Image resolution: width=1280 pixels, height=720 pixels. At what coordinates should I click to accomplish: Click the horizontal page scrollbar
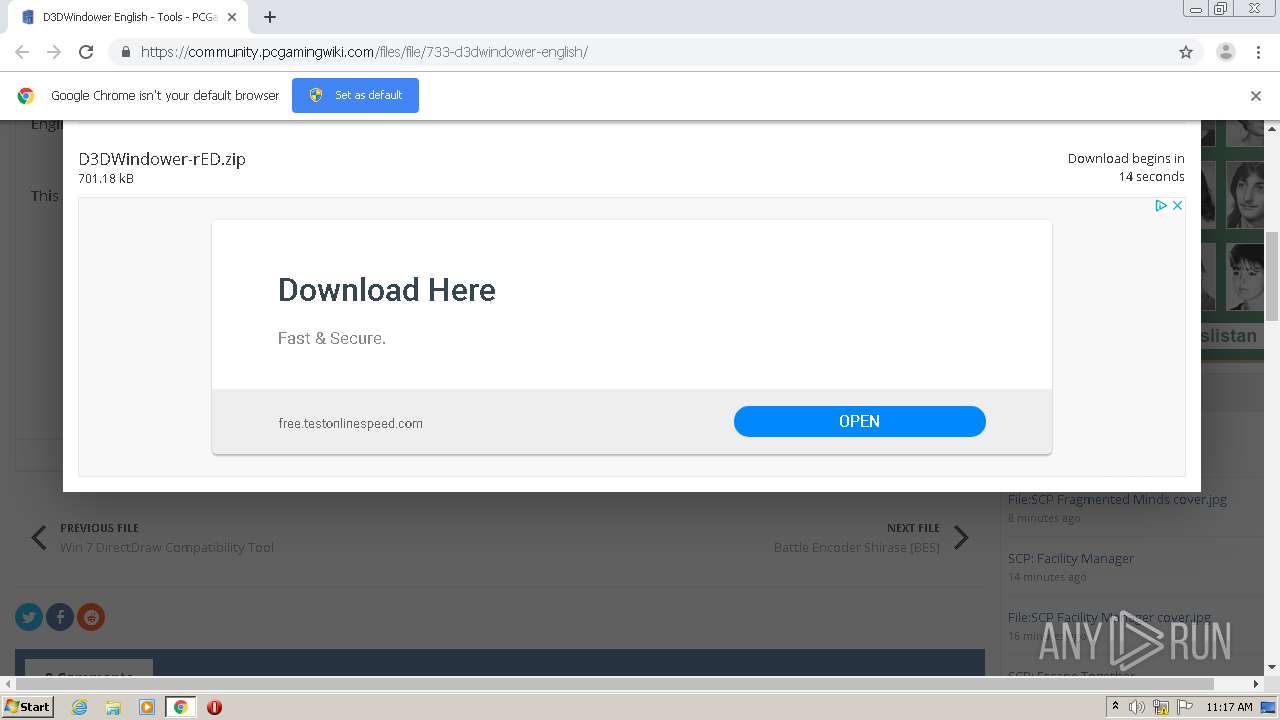pos(615,684)
